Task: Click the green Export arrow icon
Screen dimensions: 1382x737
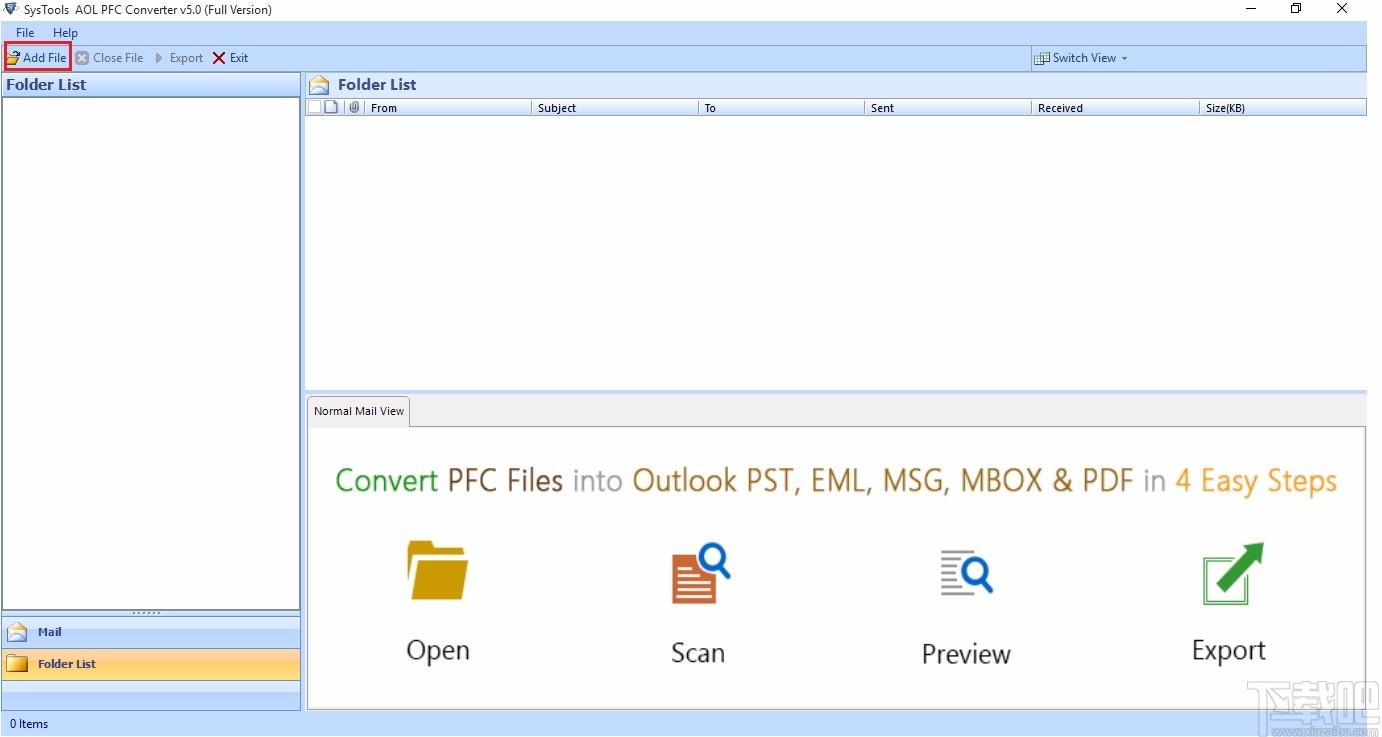Action: coord(1233,574)
